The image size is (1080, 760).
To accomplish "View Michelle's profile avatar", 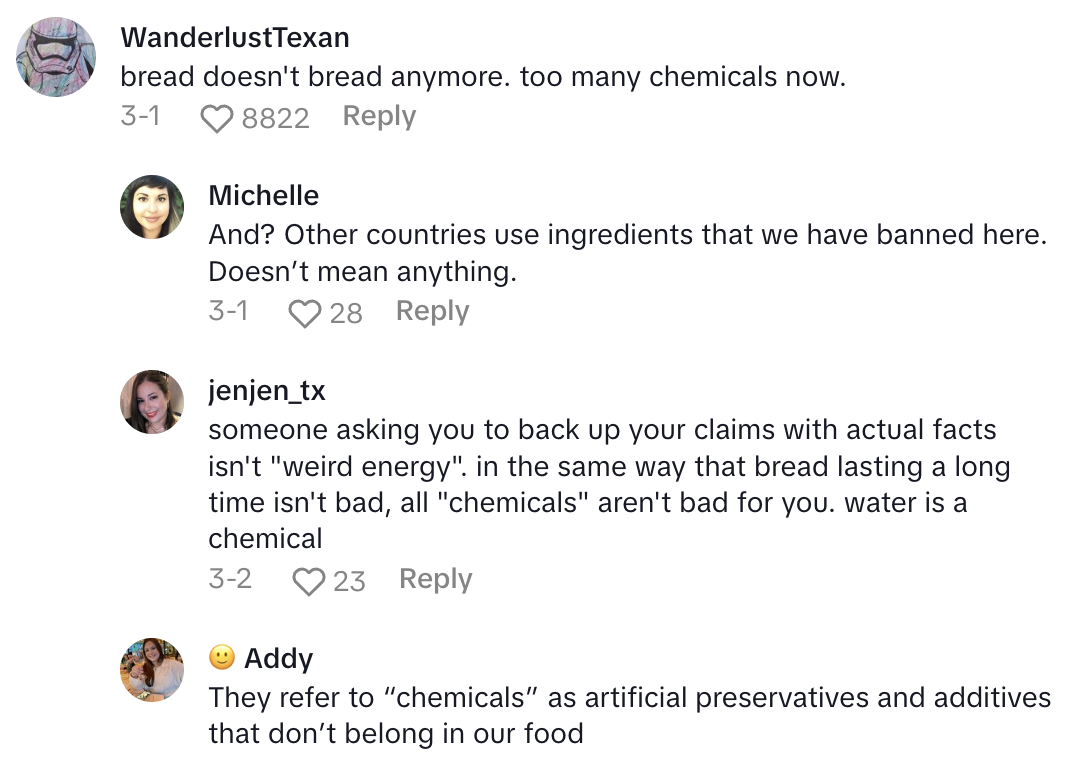I will (152, 207).
